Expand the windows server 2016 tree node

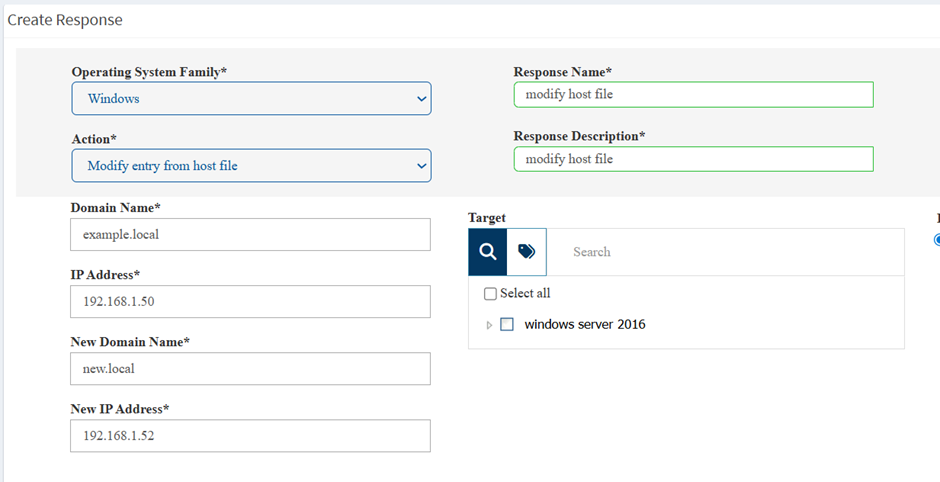tap(489, 325)
